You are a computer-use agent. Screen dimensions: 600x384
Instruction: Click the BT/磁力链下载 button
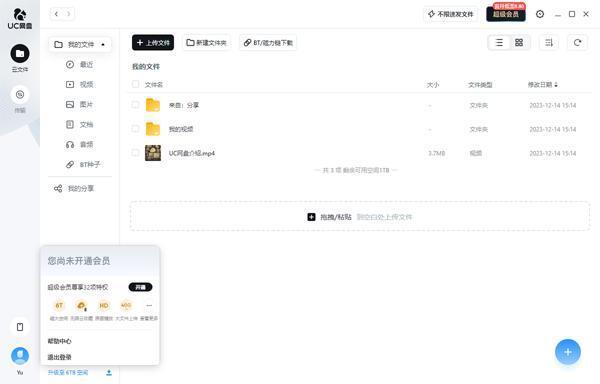coord(268,42)
